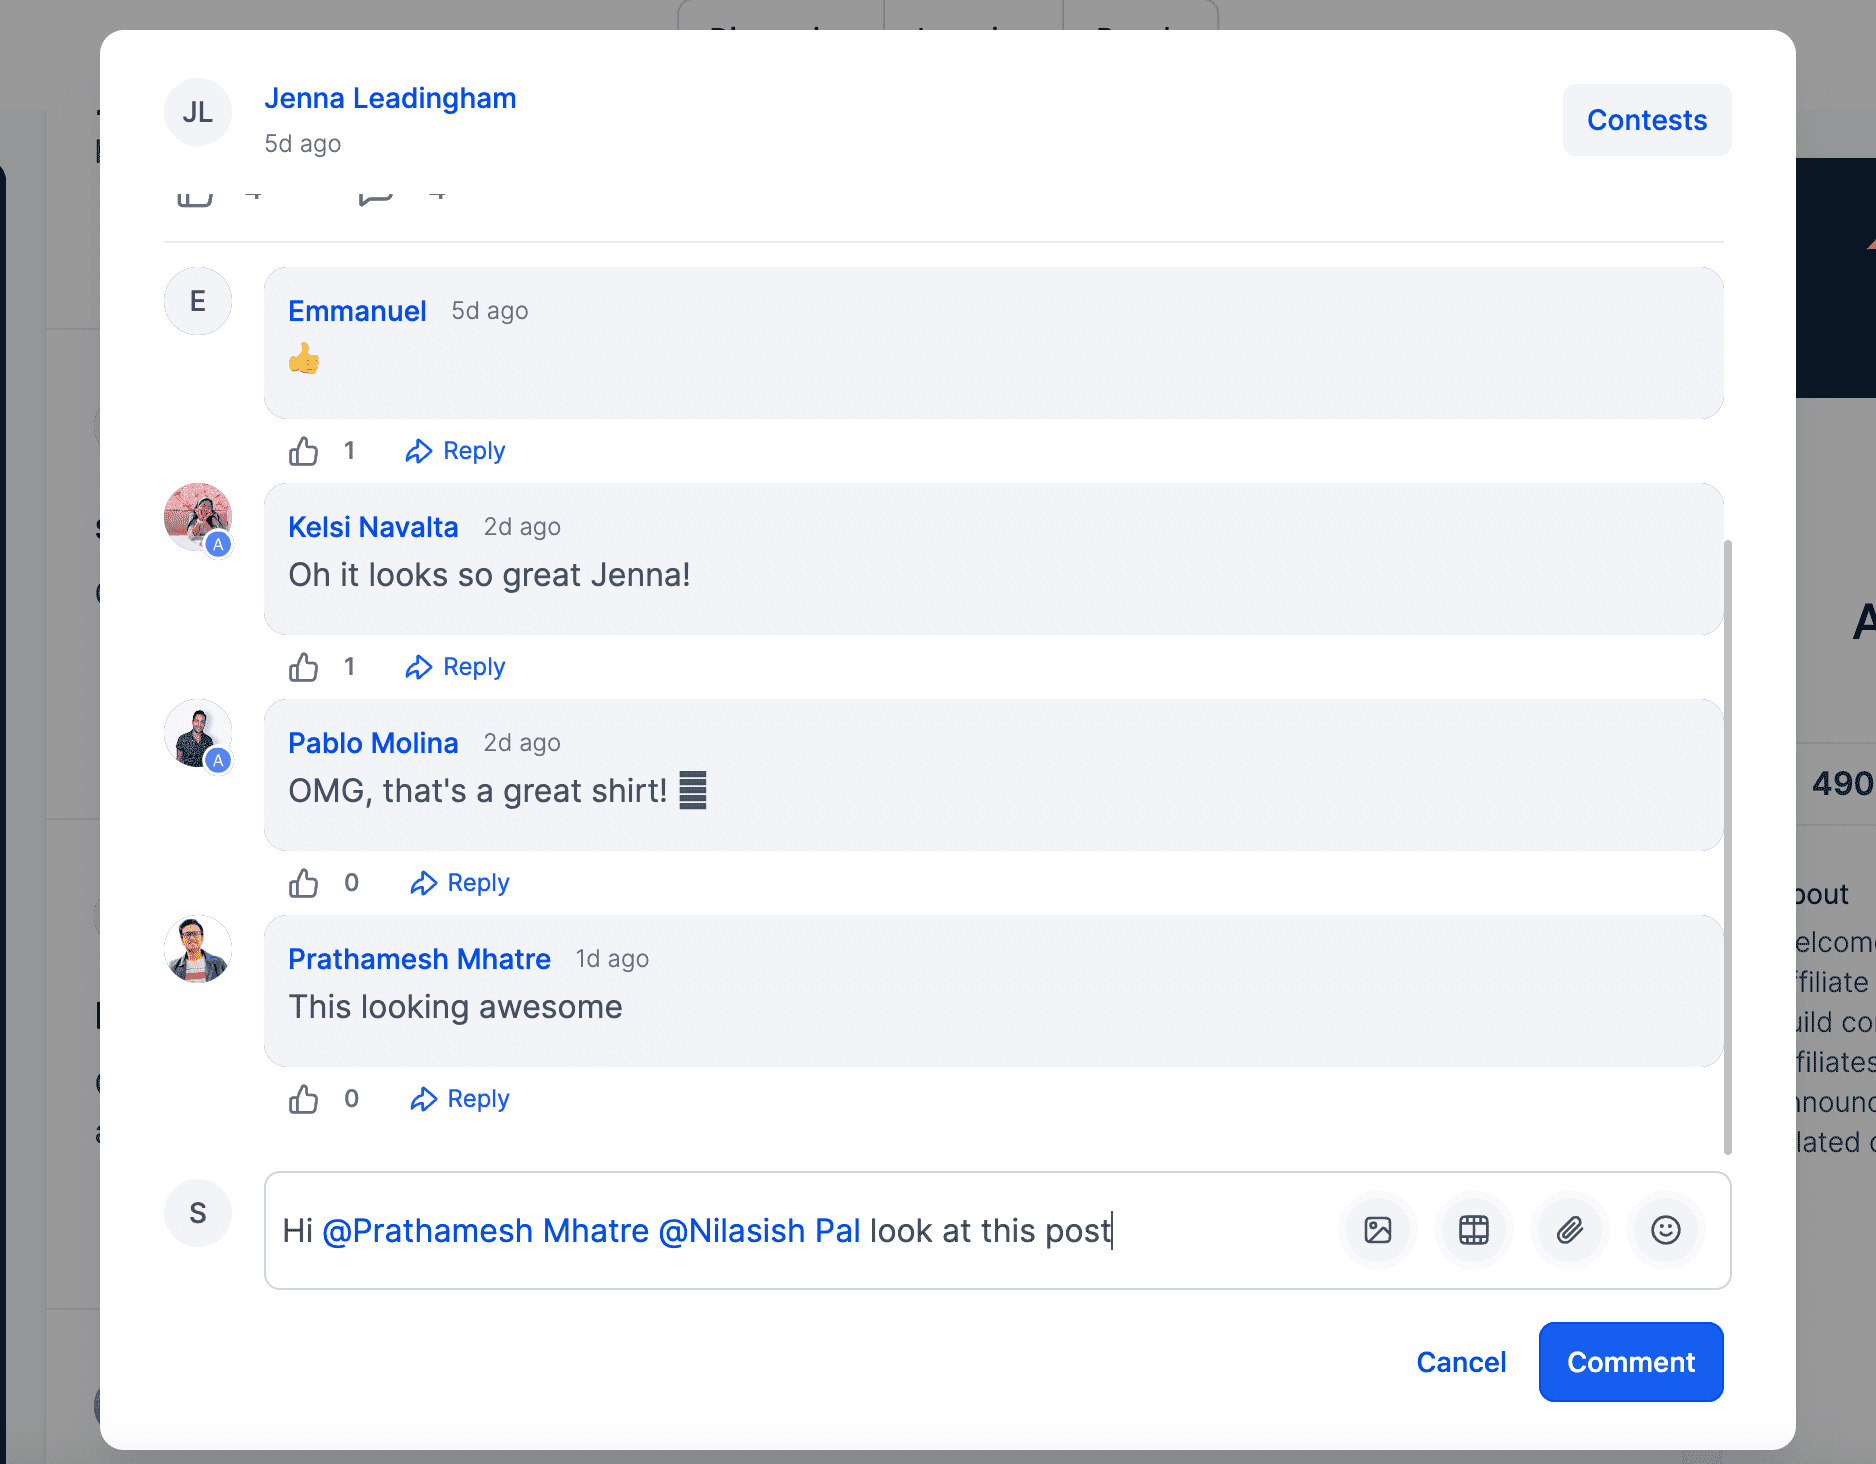Click the "5d ago" timestamp next to Emmanuel
Image resolution: width=1876 pixels, height=1464 pixels.
pyautogui.click(x=489, y=311)
